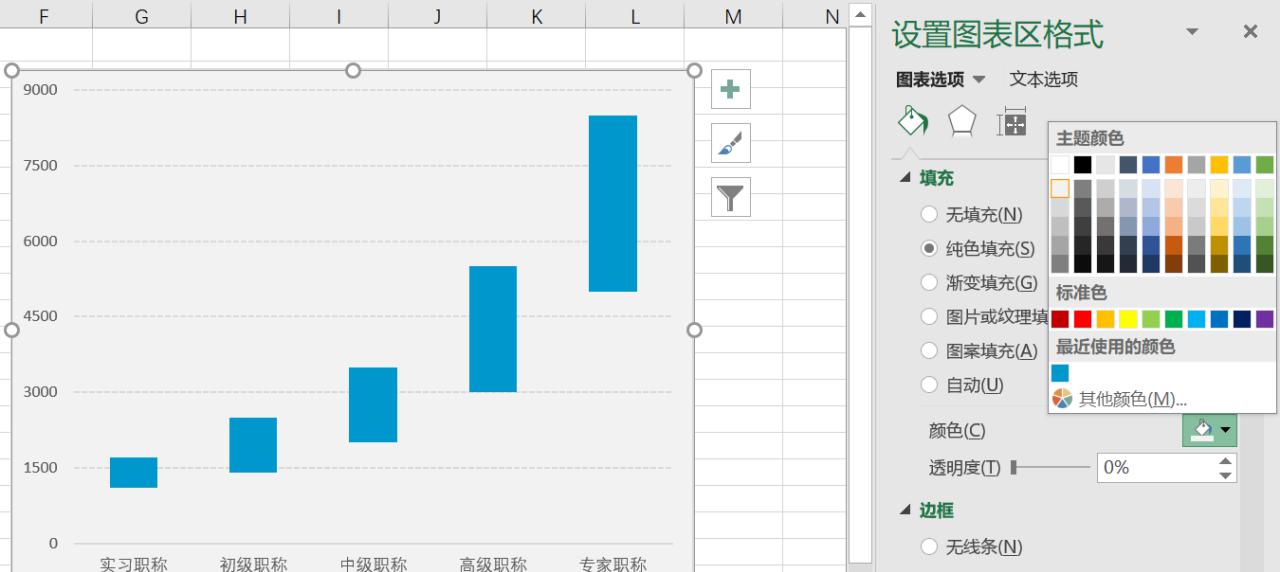Expand the 图表选项 dropdown
1280x572 pixels.
[x=978, y=80]
